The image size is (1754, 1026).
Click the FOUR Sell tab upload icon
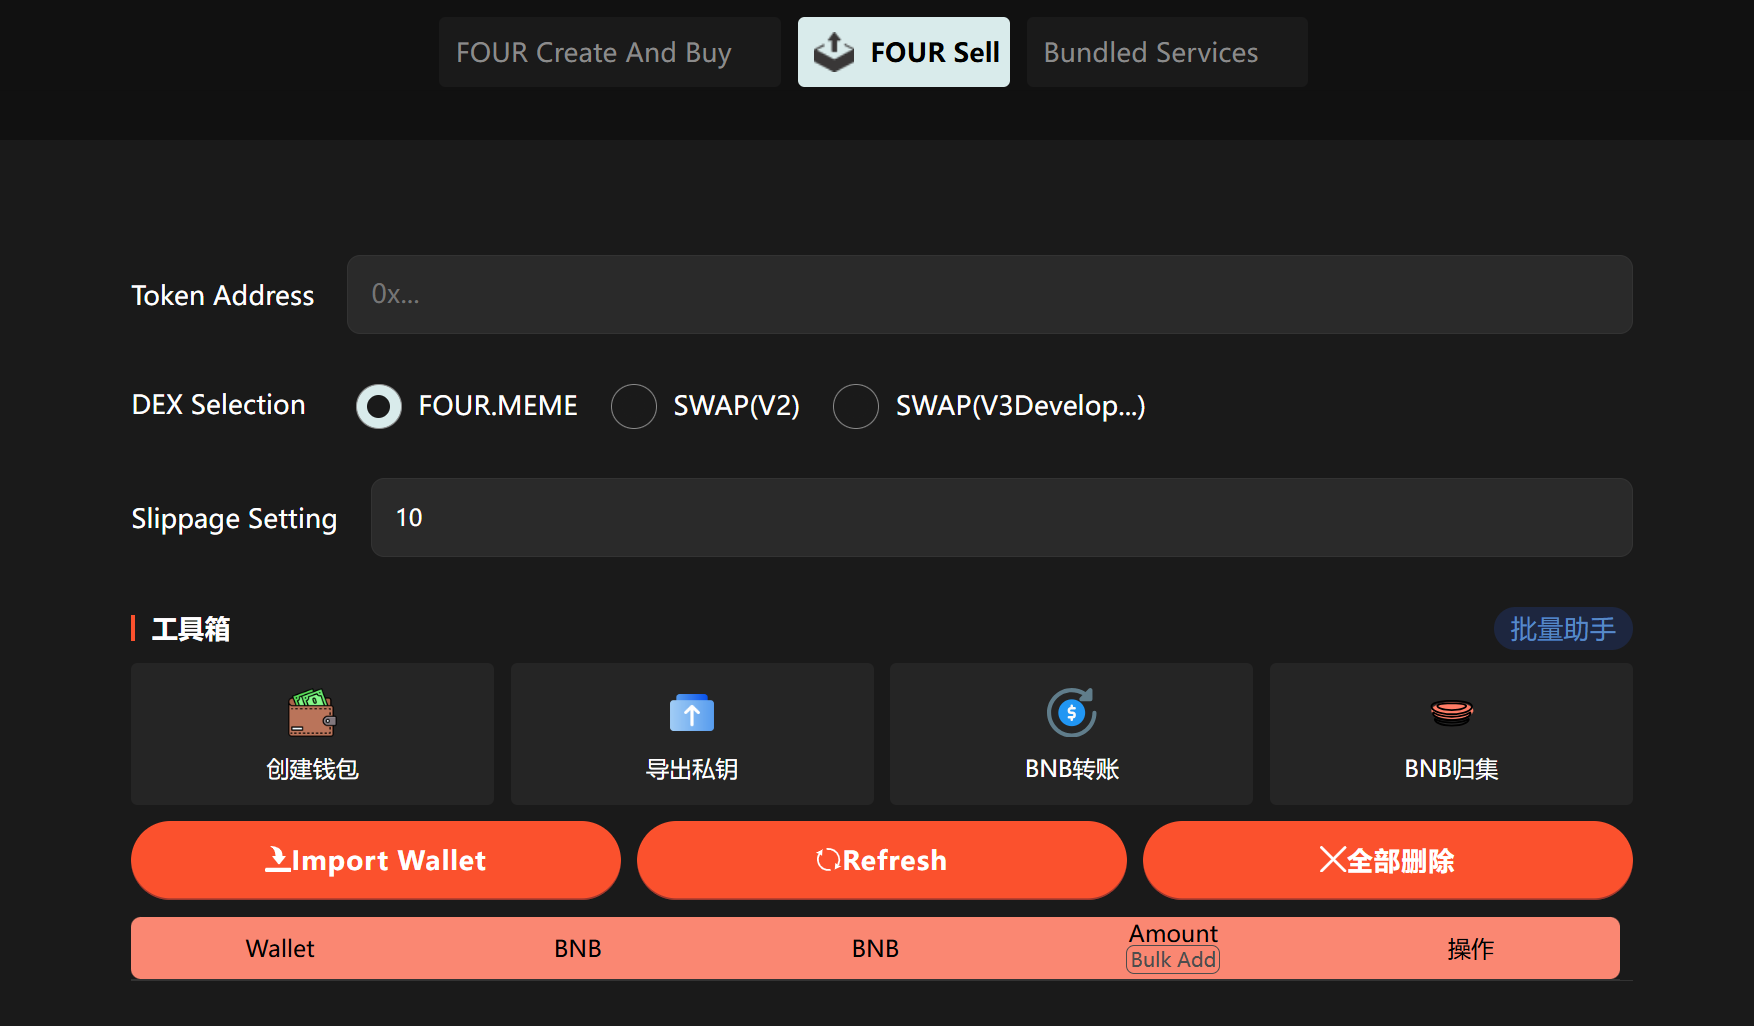pos(833,52)
